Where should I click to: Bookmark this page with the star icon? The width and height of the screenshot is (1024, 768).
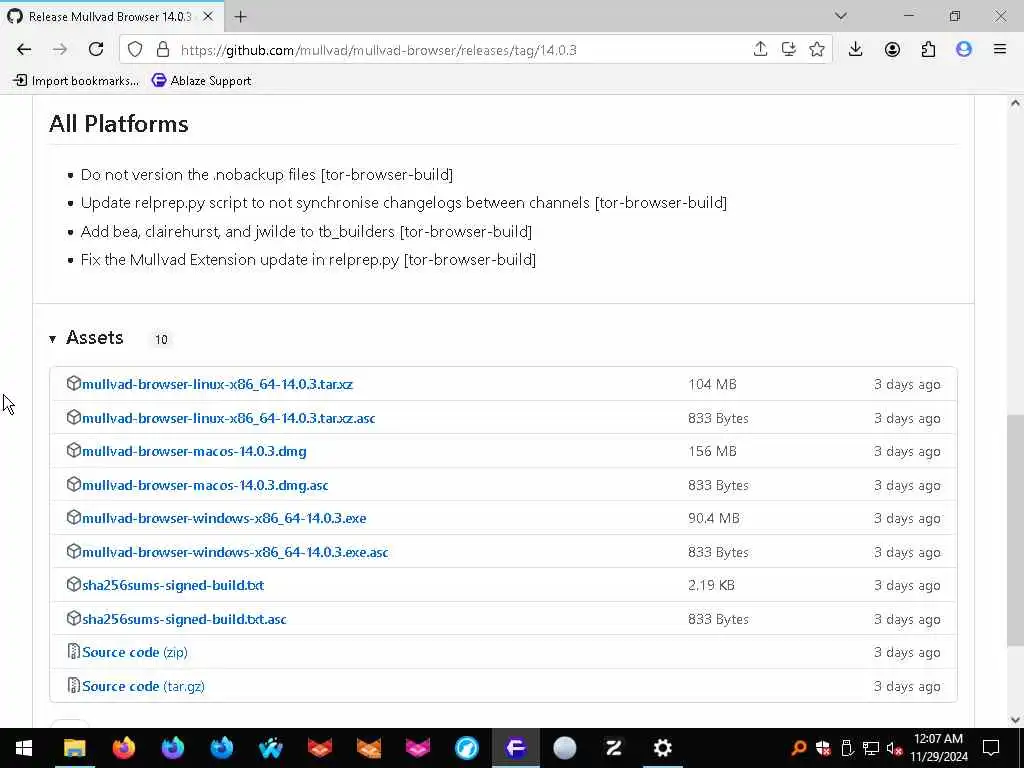816,50
